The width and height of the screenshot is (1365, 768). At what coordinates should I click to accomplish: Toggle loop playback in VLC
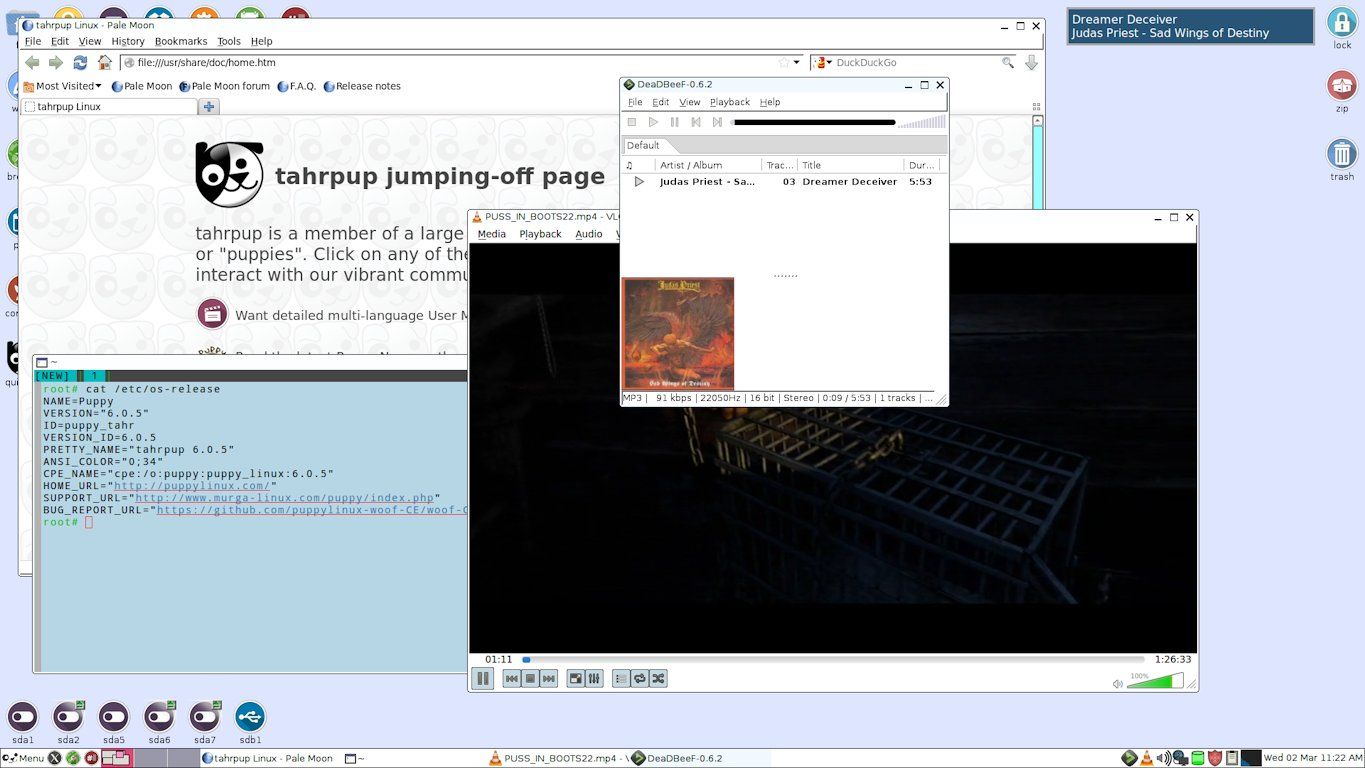[639, 678]
